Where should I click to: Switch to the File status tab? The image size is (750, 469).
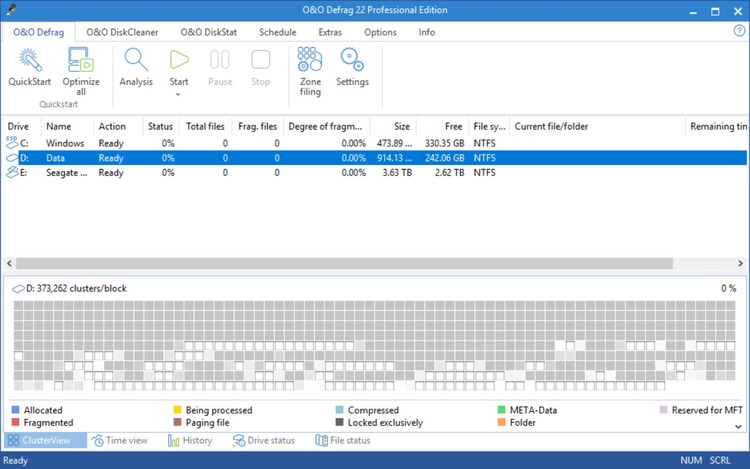(343, 440)
